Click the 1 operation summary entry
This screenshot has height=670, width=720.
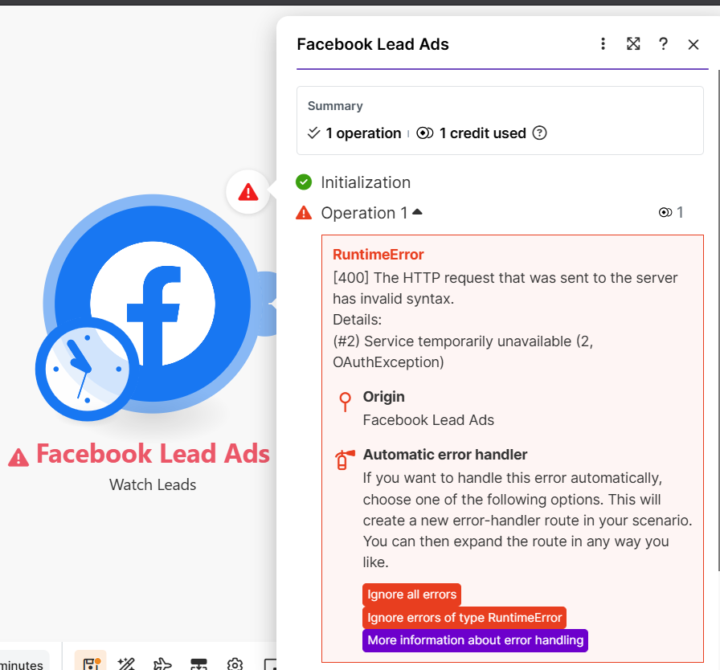(x=354, y=133)
